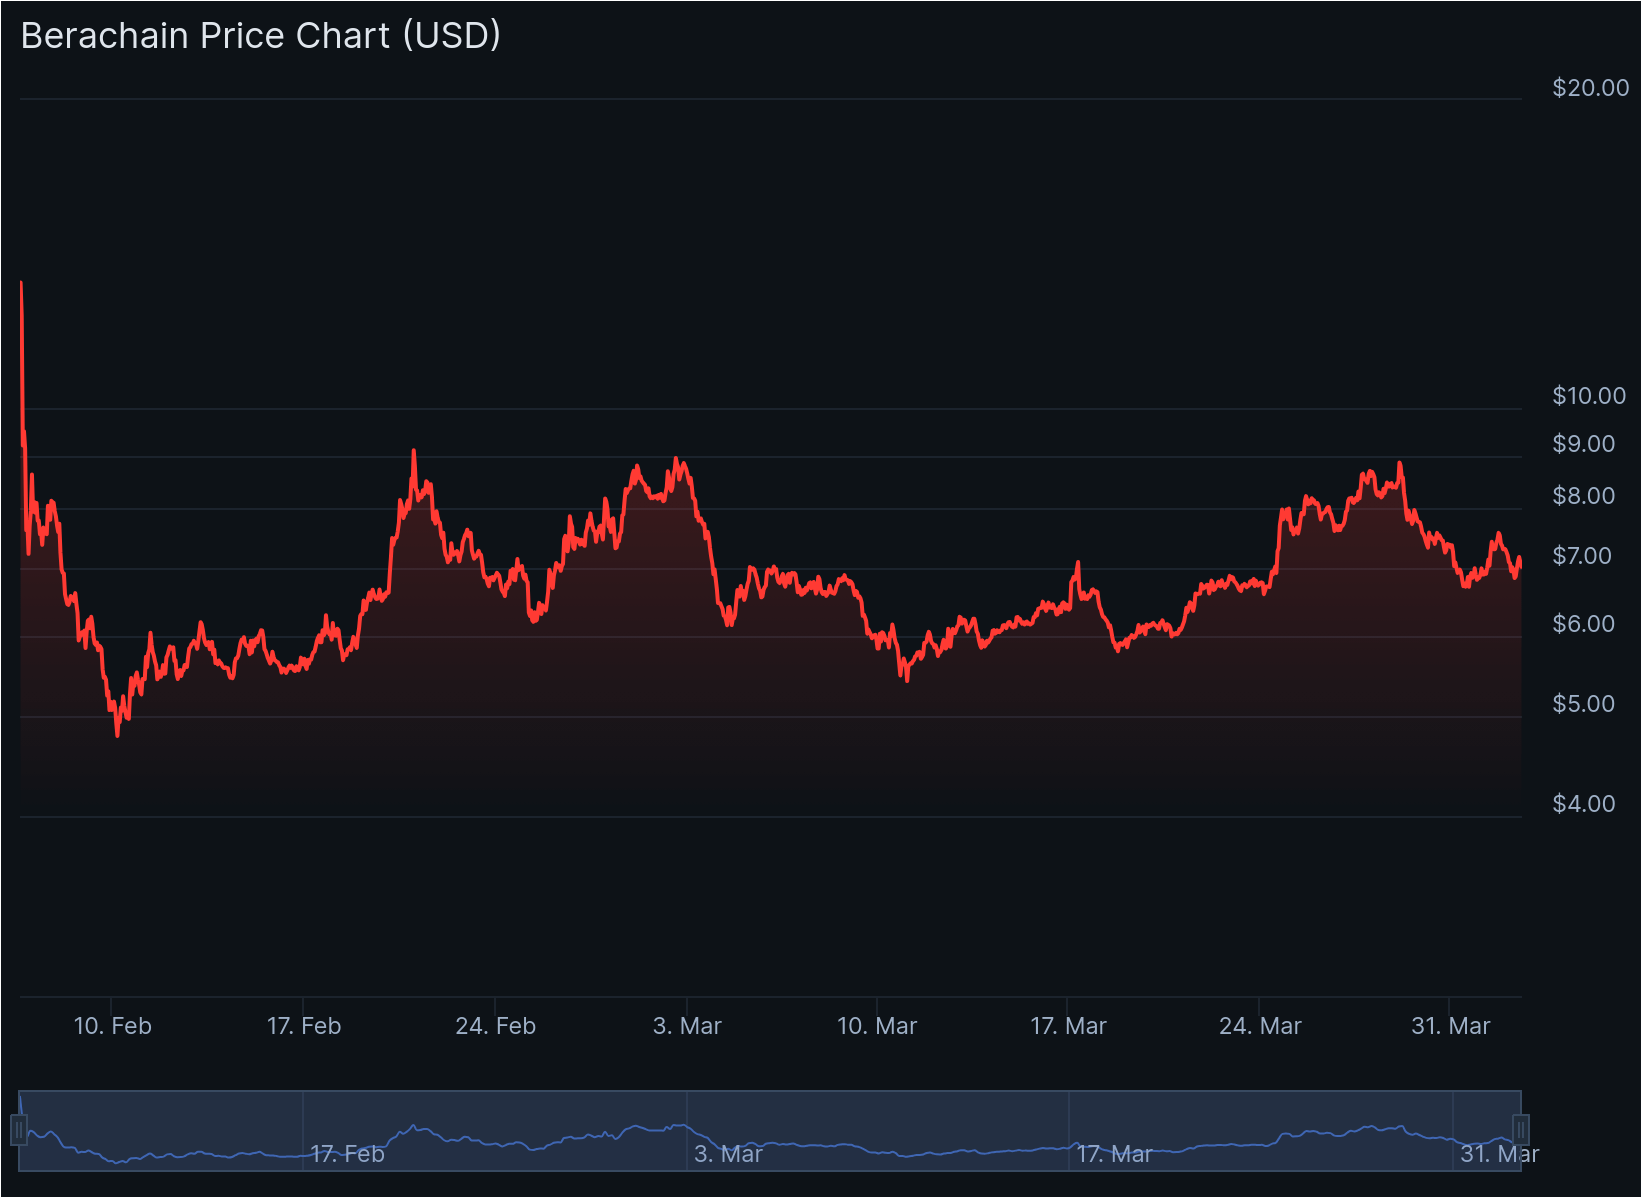Image resolution: width=1644 pixels, height=1200 pixels.
Task: Click the Berachain Price Chart (USD) title
Action: (x=261, y=36)
